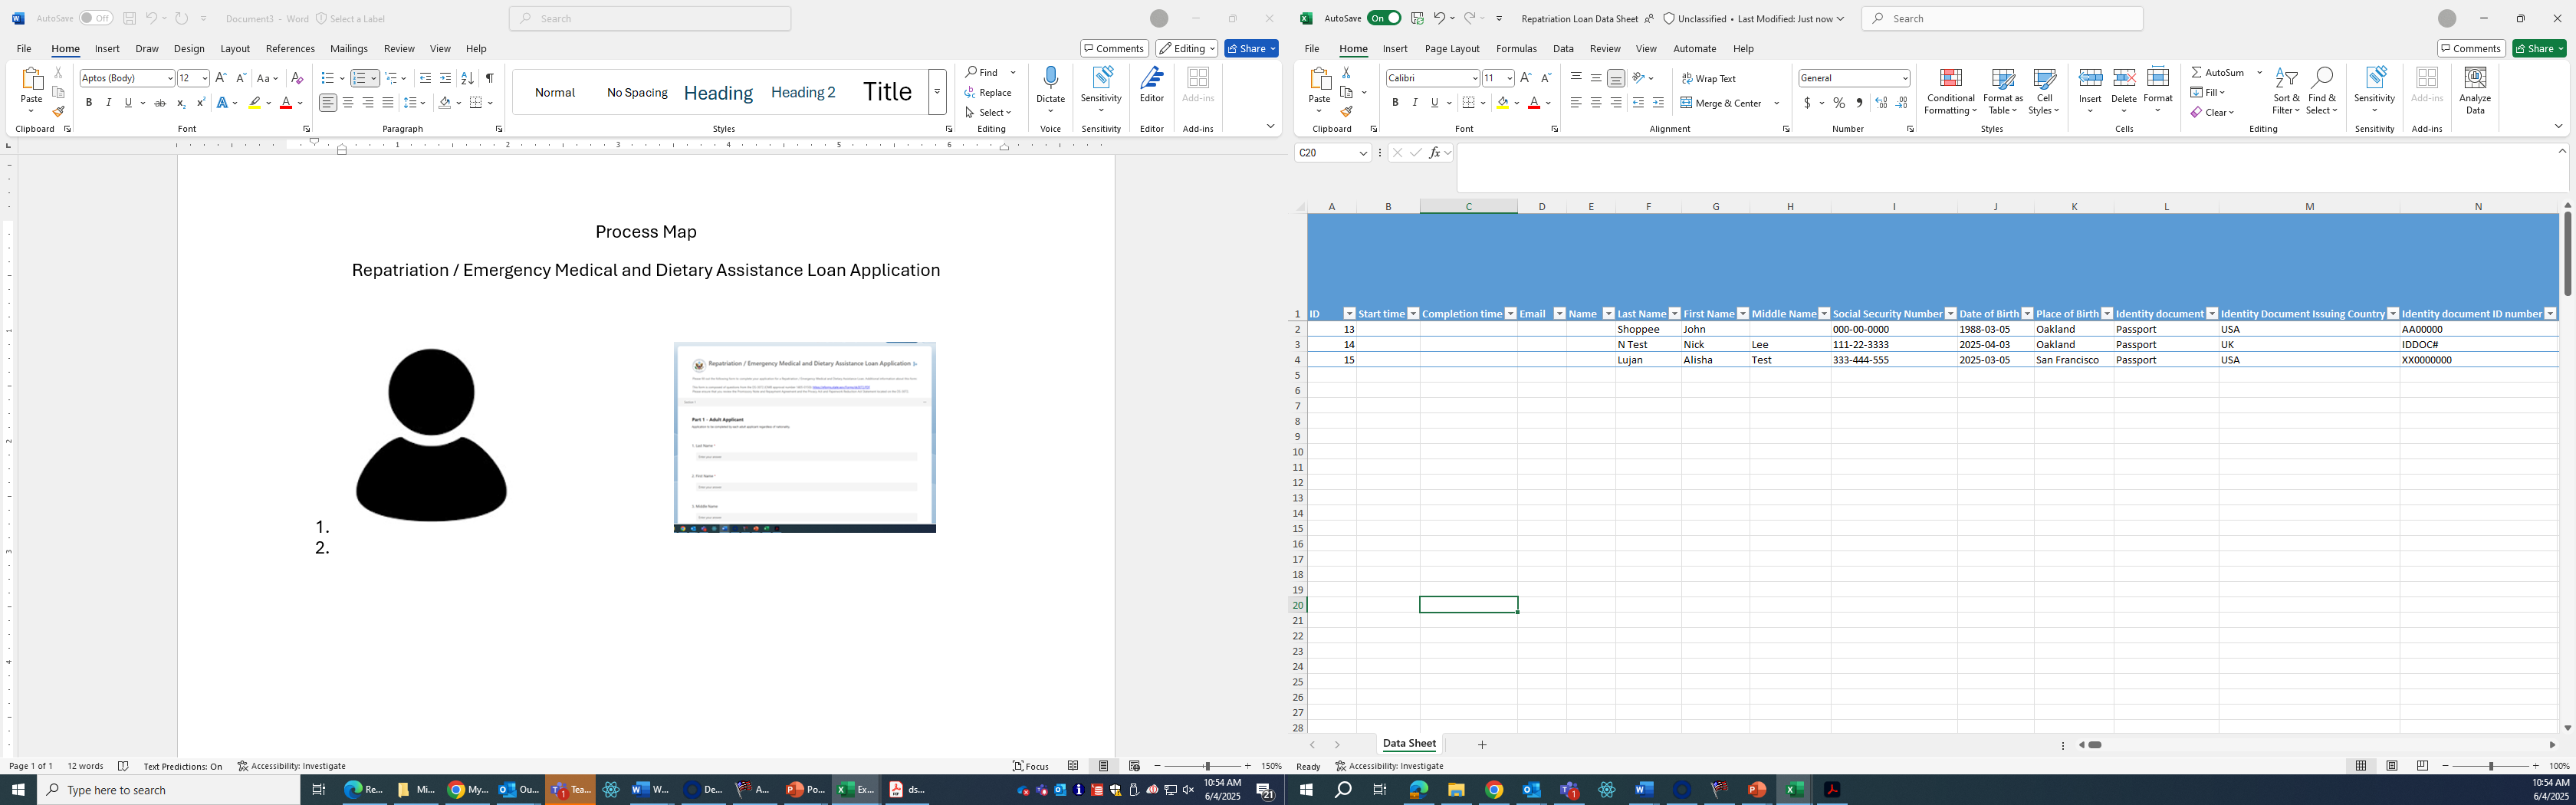The image size is (2576, 805).
Task: Show paragraph marks in Word
Action: [x=489, y=78]
